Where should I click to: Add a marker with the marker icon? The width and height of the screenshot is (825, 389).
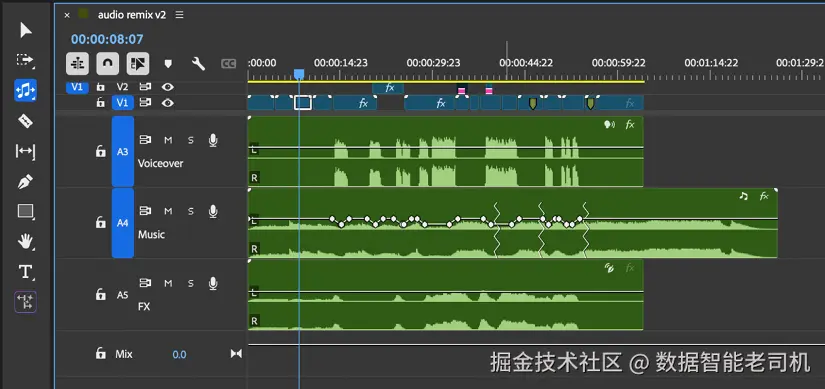168,64
